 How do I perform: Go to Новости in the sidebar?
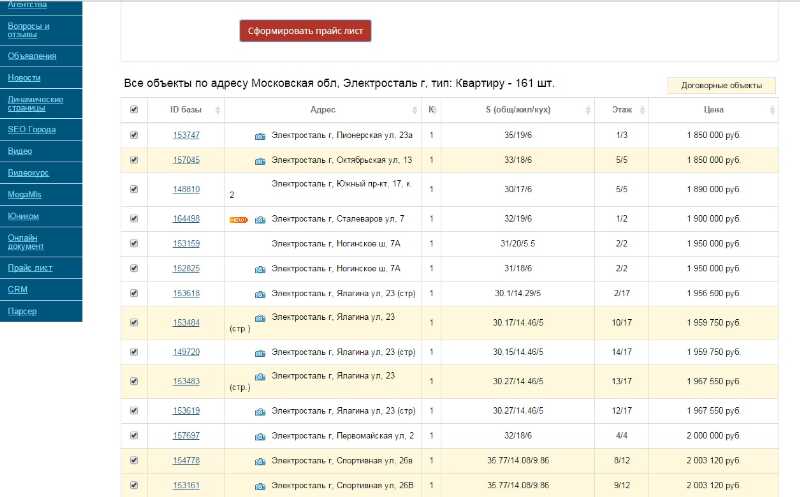point(24,78)
